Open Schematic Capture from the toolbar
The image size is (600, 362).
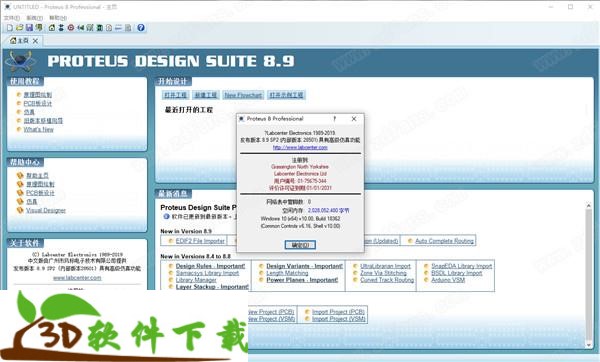61,28
